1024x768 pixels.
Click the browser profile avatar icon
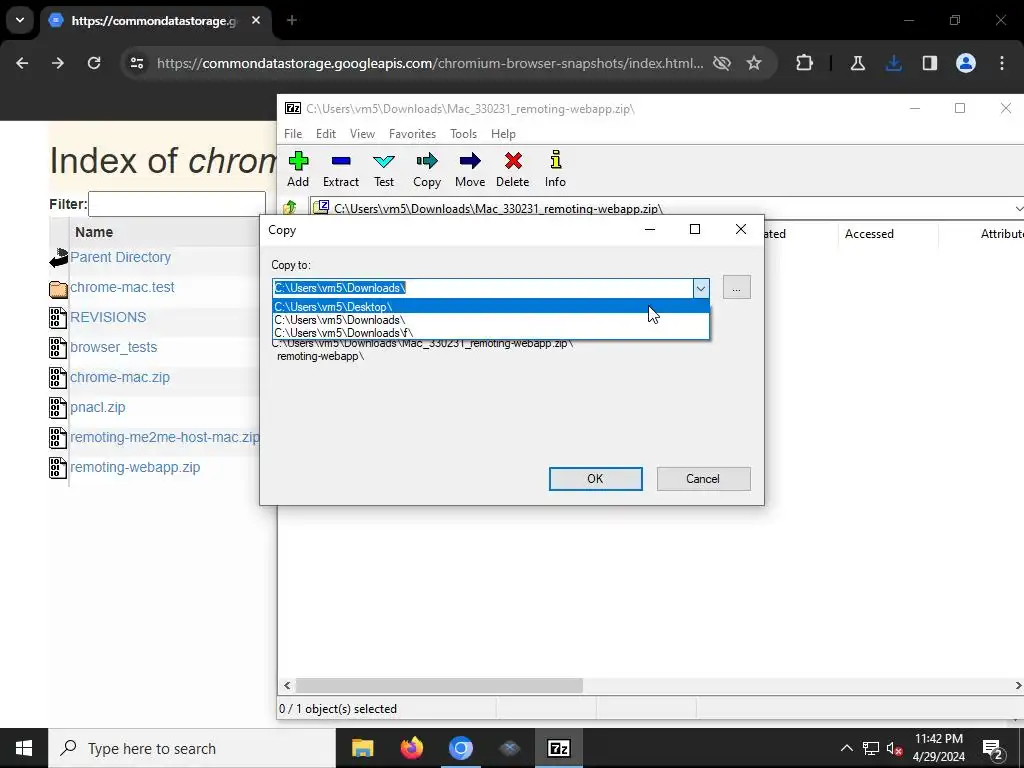point(966,63)
